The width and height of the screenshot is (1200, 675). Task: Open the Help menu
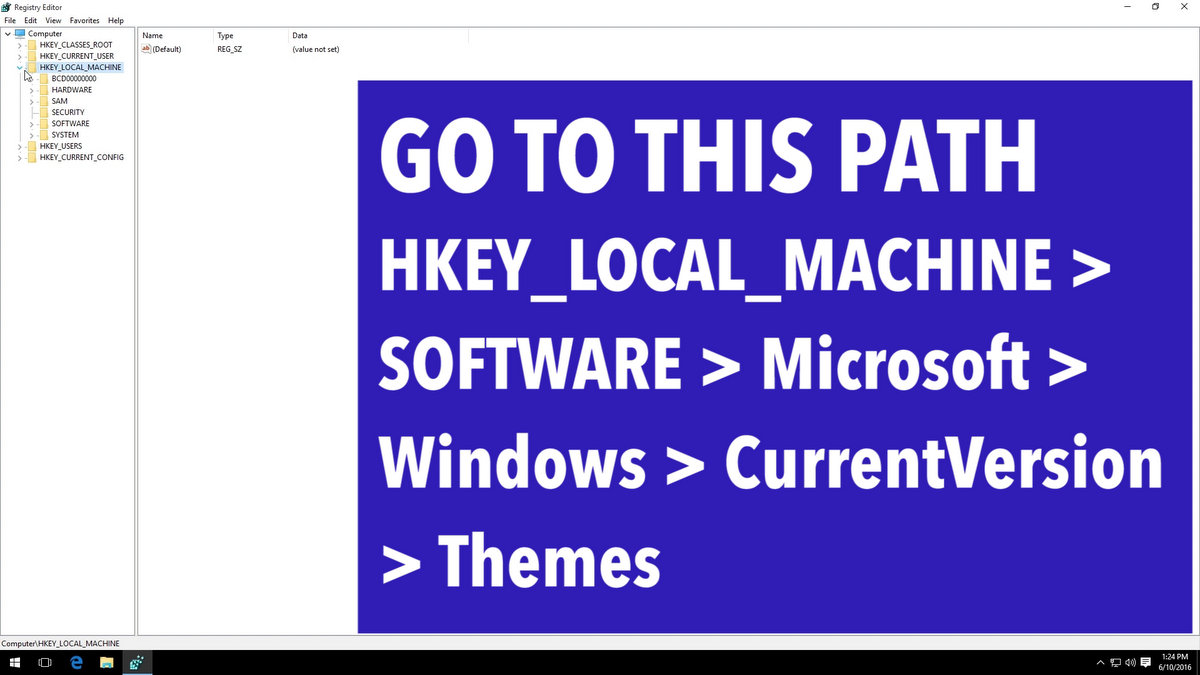pos(116,20)
